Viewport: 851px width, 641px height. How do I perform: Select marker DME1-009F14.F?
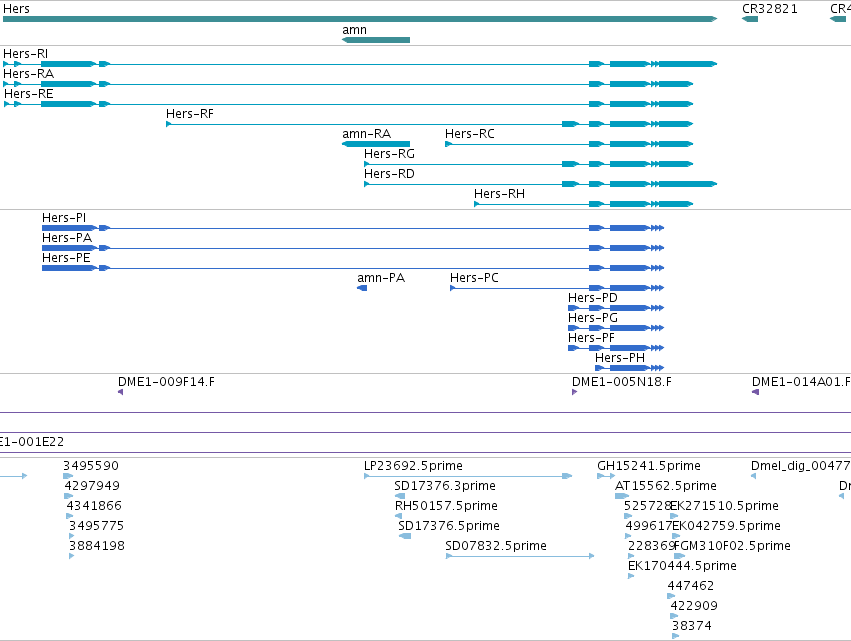pyautogui.click(x=120, y=392)
